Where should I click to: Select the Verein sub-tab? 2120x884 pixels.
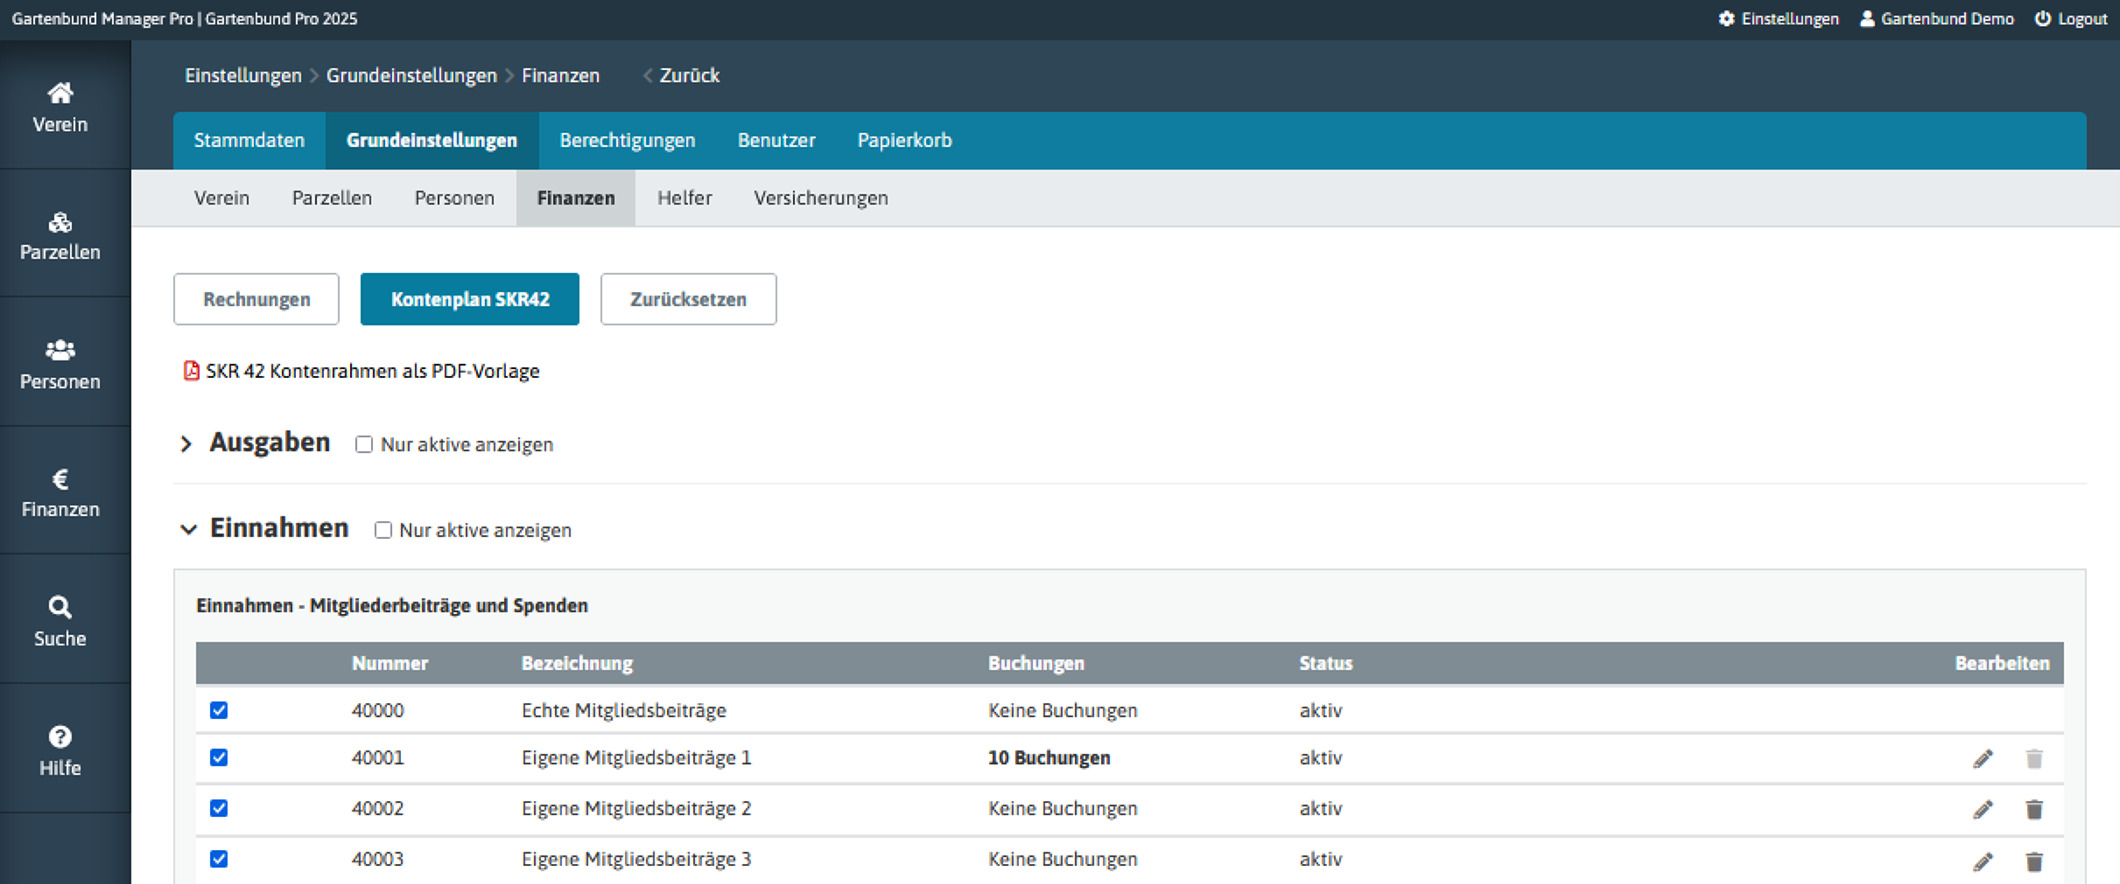coord(222,198)
